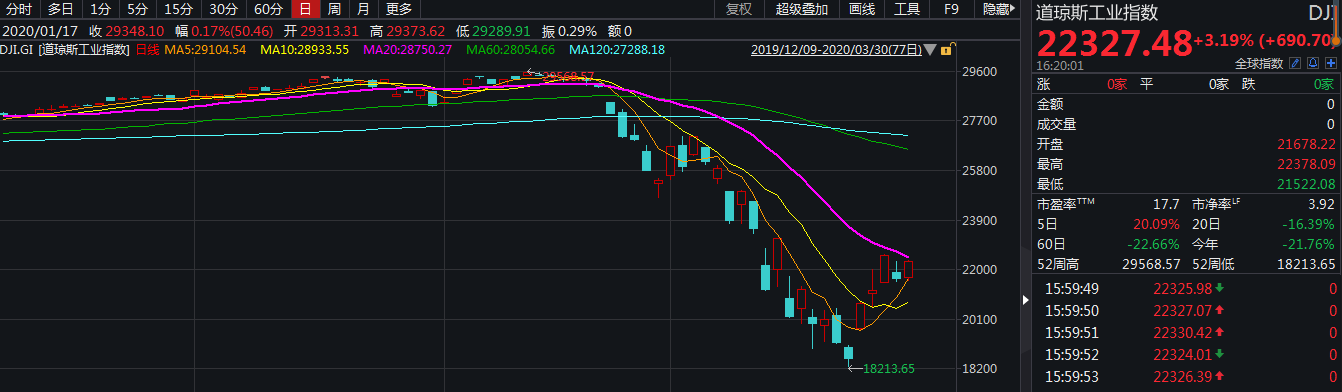1342x392 pixels.
Task: Click the 道琼斯工业指数 panel title
Action: click(x=1096, y=13)
